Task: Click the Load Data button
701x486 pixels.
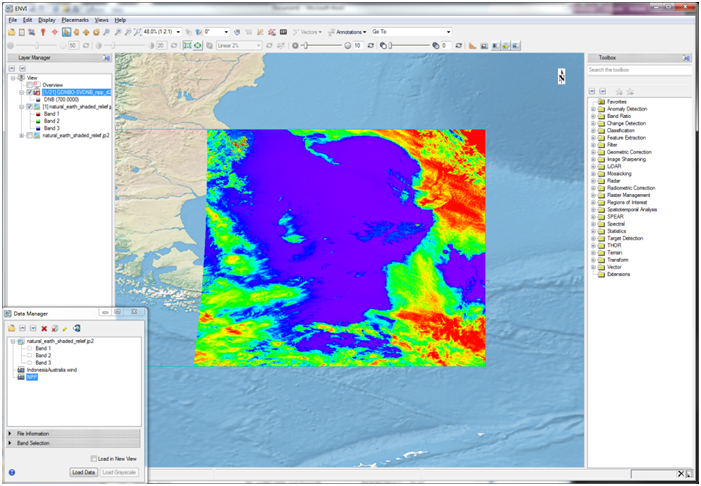Action: click(83, 472)
